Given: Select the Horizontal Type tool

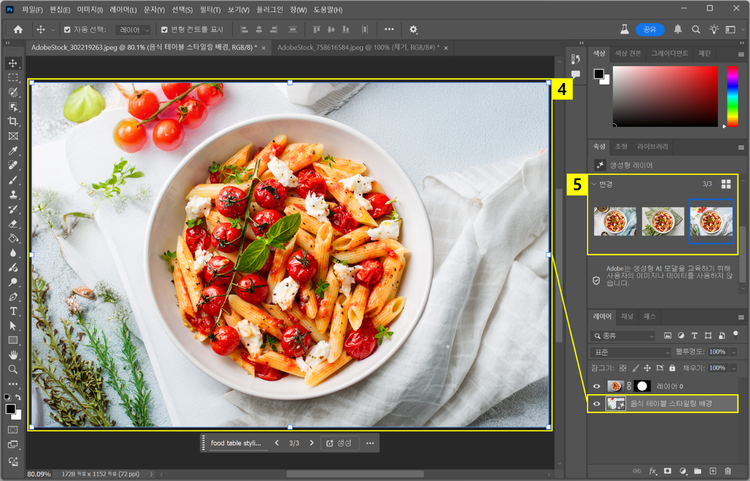Looking at the screenshot, I should [13, 311].
